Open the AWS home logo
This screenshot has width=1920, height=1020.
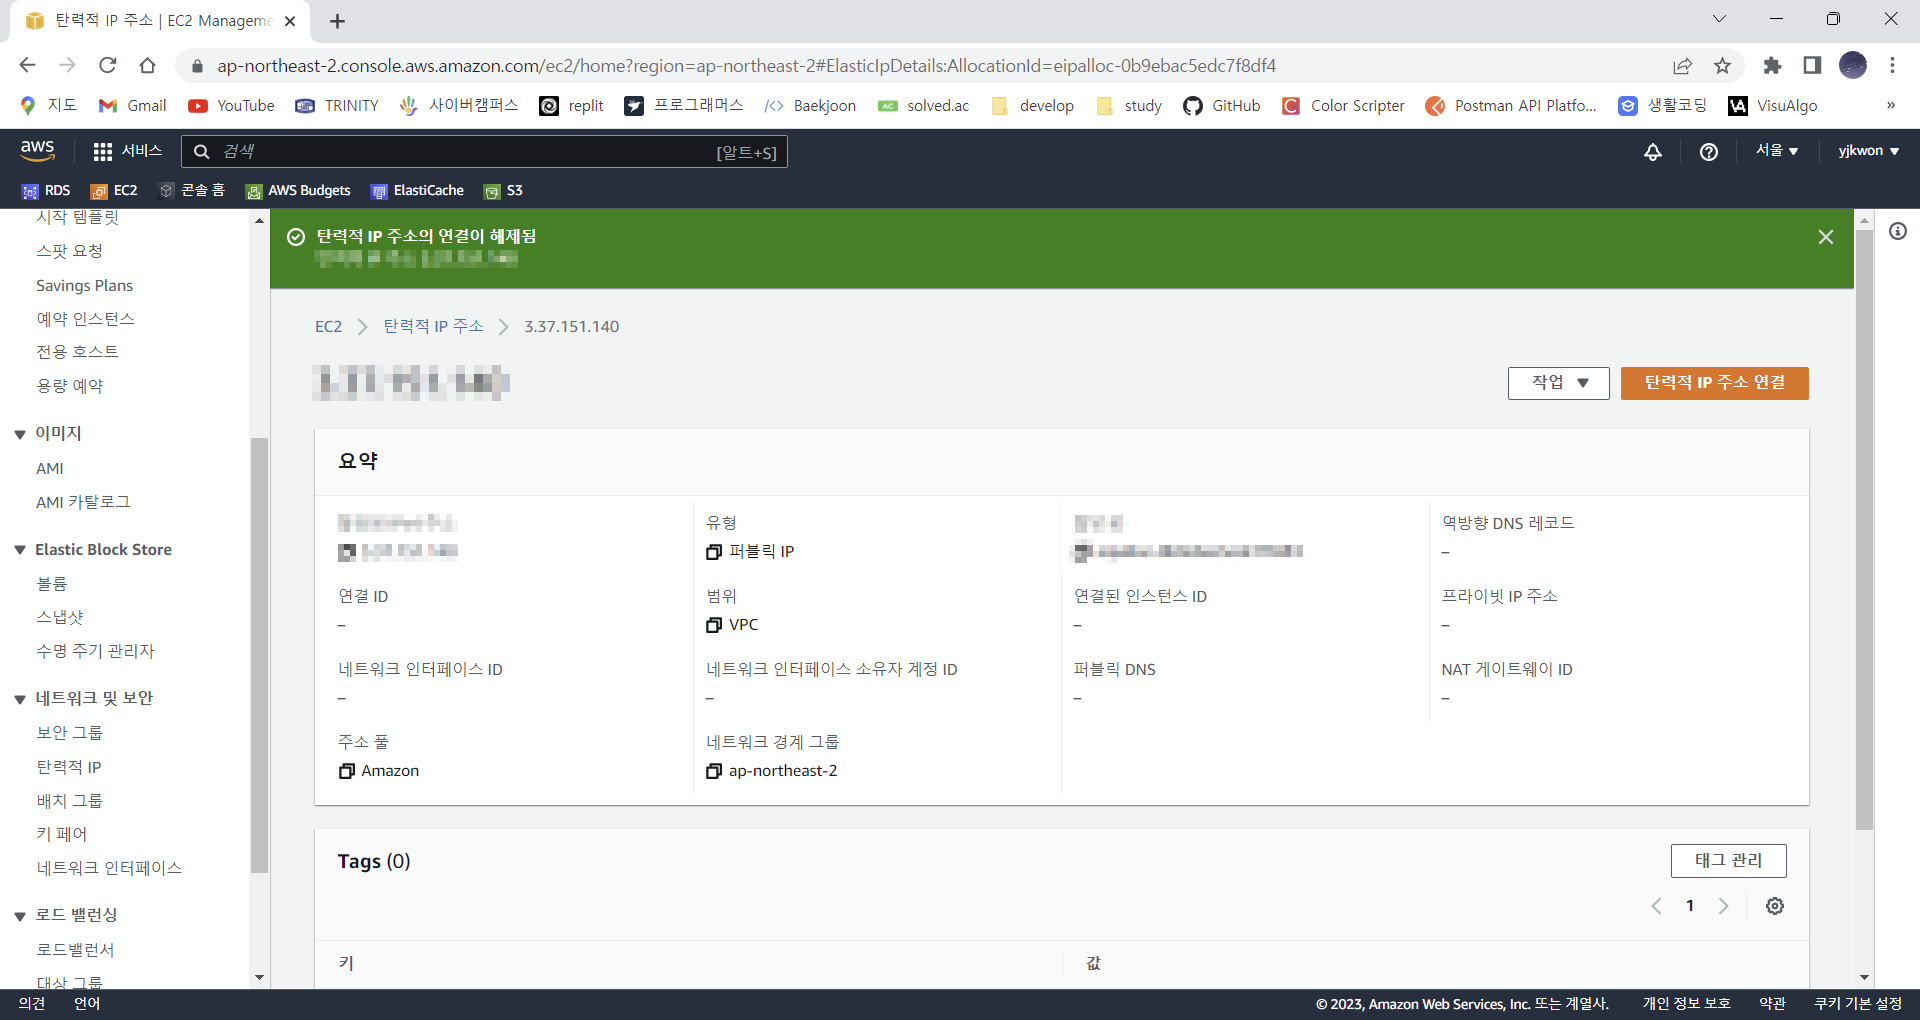tap(38, 150)
